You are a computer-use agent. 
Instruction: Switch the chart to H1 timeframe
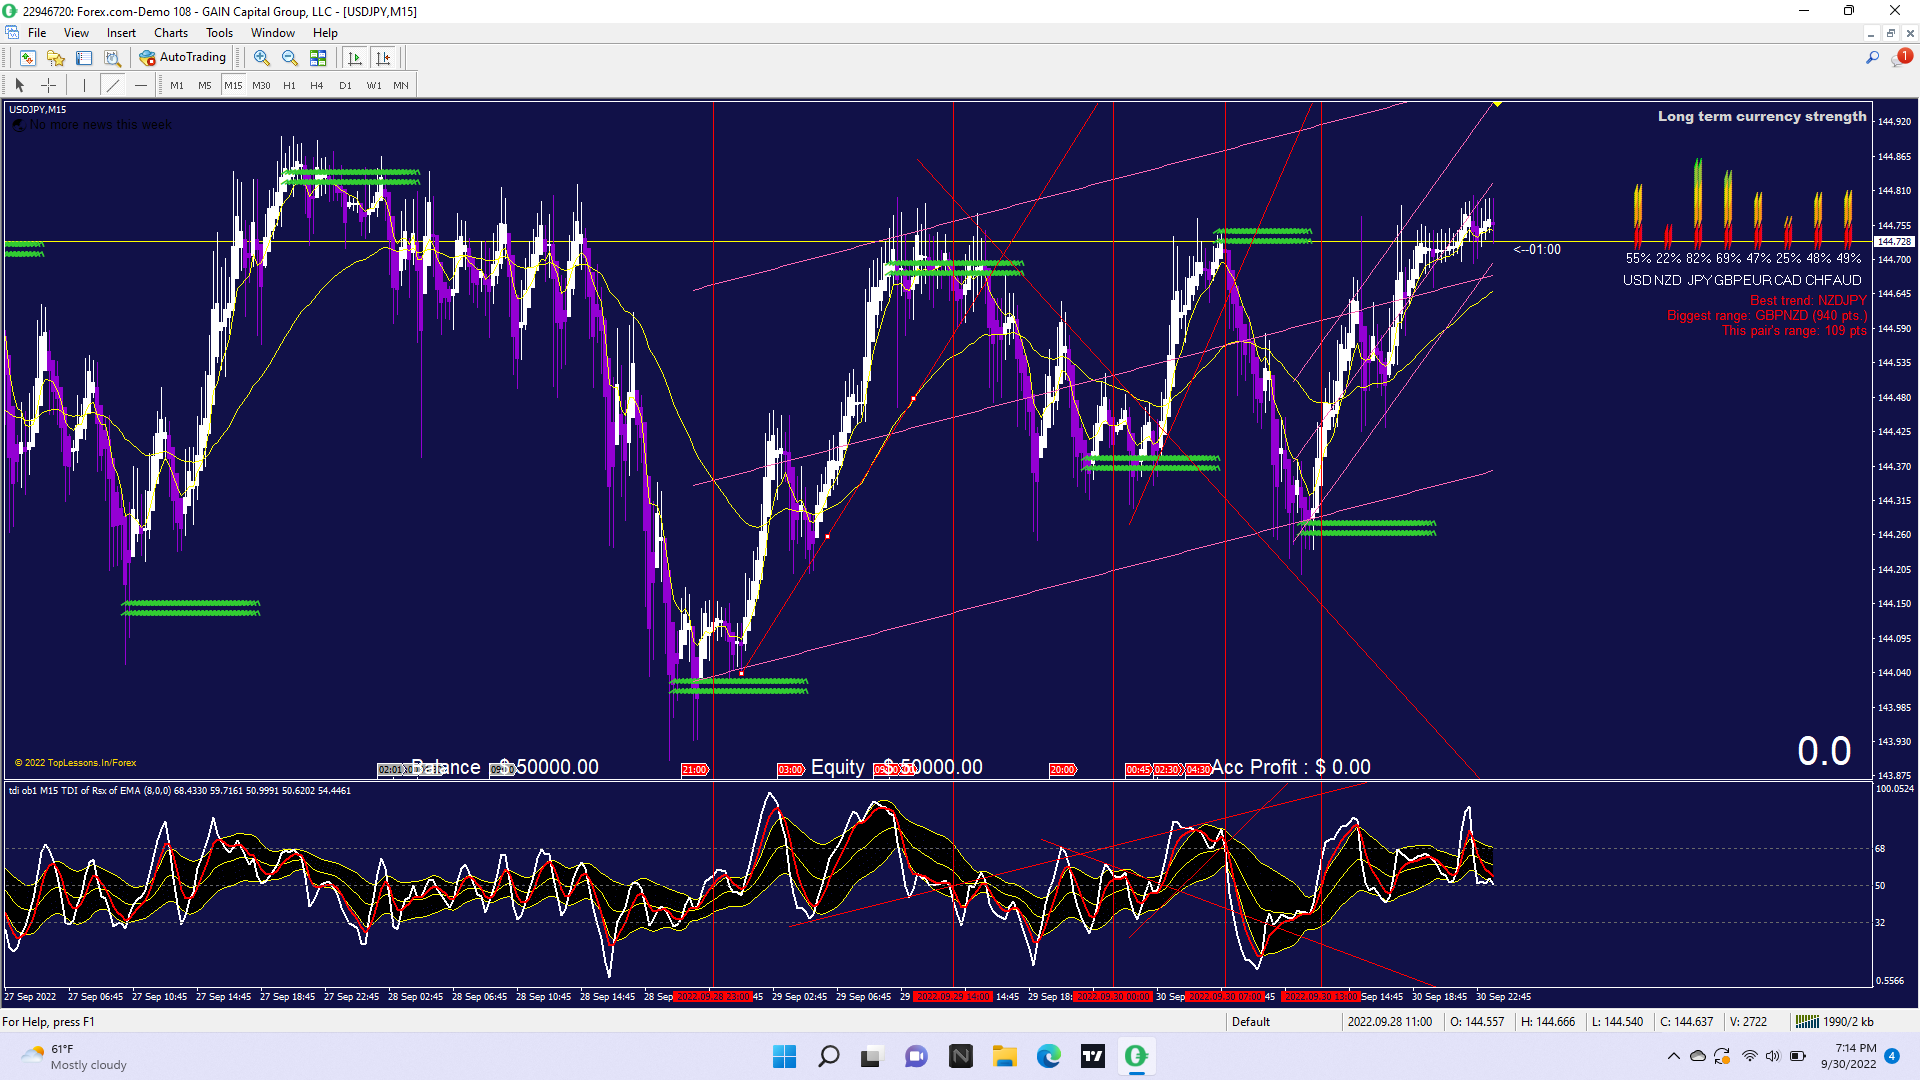[x=289, y=85]
